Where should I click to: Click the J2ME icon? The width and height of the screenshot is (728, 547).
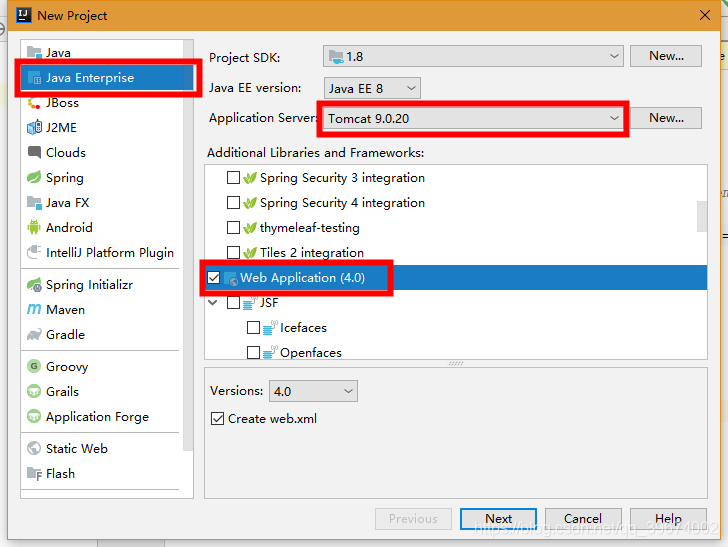(34, 127)
